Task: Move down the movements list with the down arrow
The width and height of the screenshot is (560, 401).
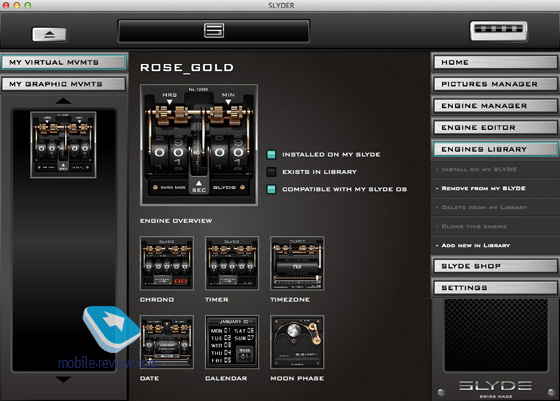Action: pyautogui.click(x=63, y=379)
